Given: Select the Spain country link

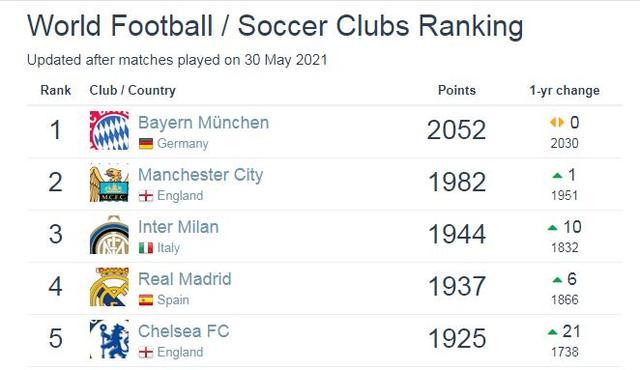Looking at the screenshot, I should [173, 300].
